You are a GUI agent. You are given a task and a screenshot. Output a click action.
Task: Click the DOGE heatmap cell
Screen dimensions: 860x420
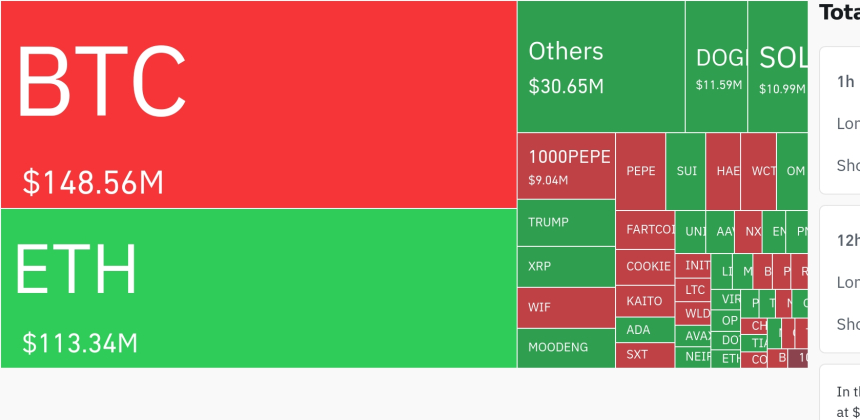click(x=716, y=67)
